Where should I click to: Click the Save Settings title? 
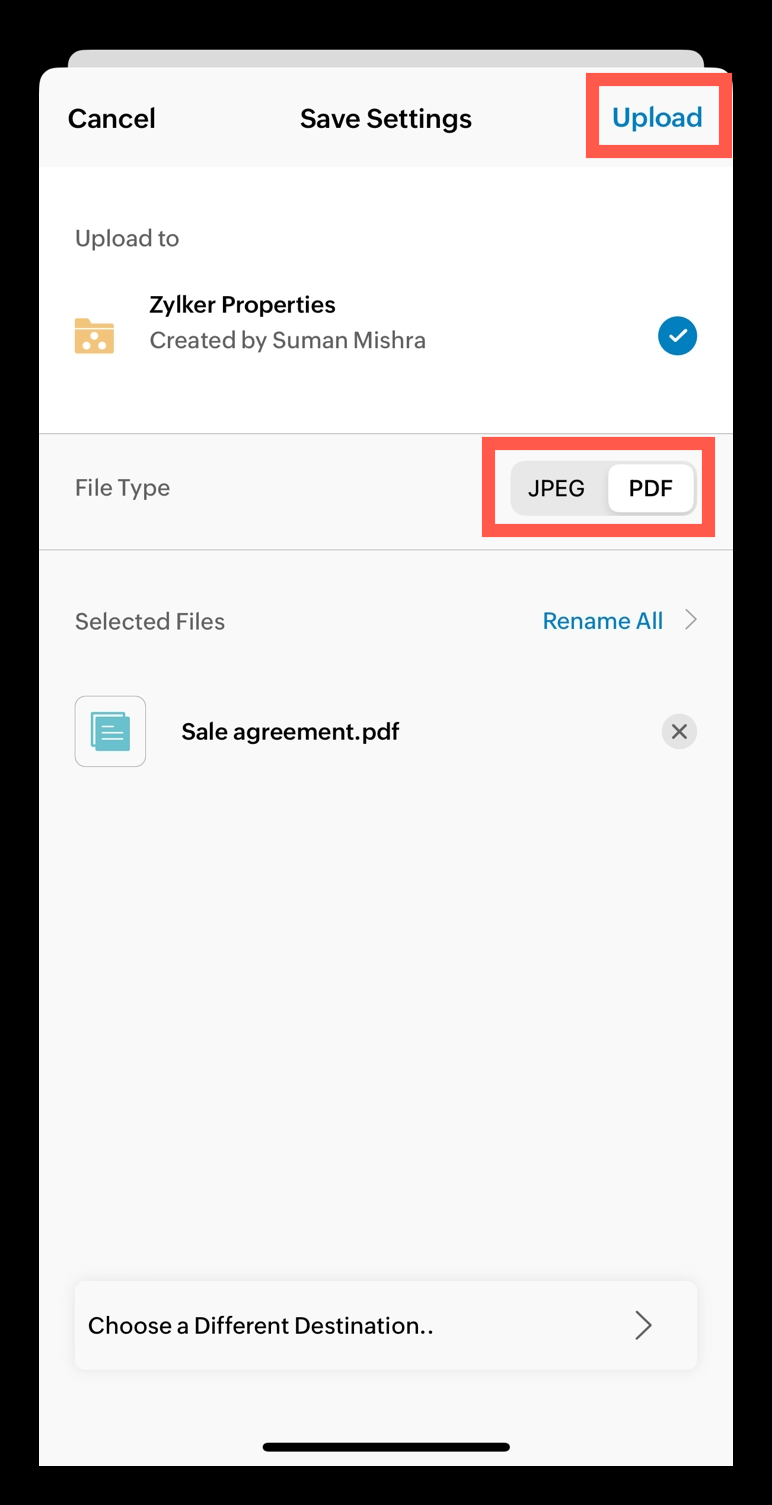385,118
